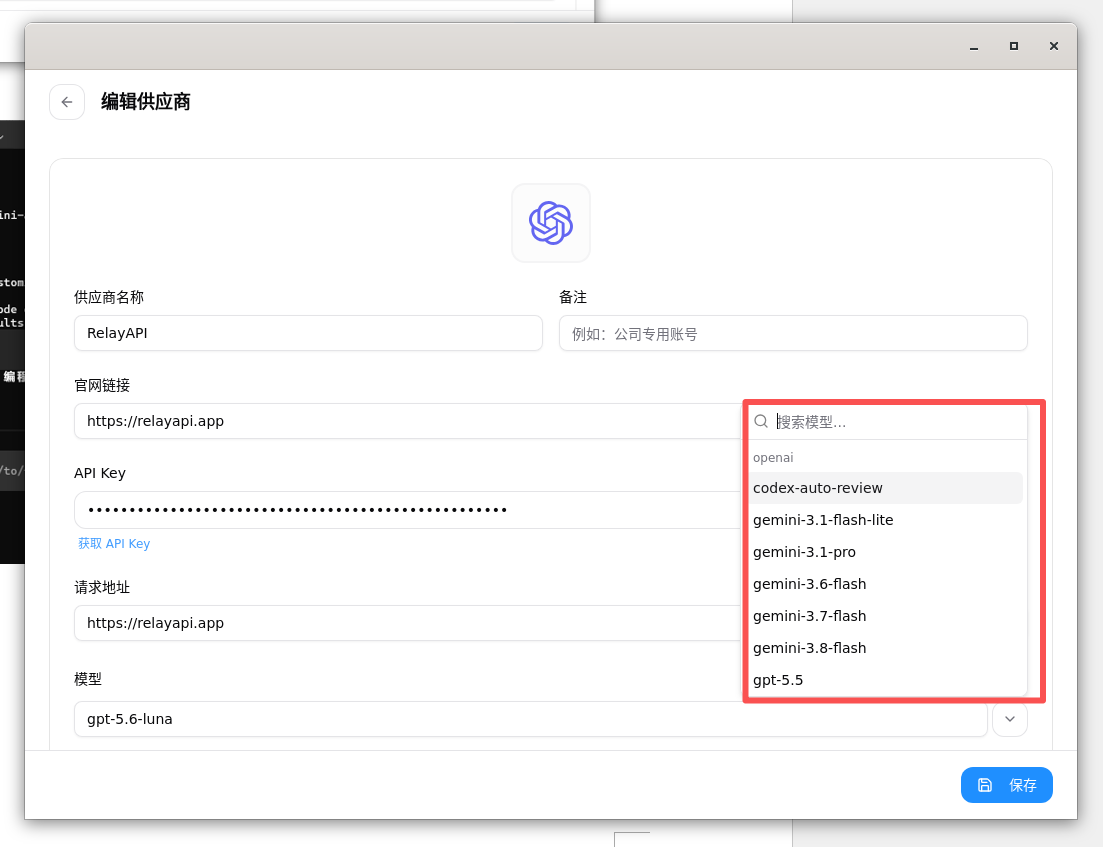Click the 官网链接 URL input field
Screen dimensions: 1103x848
pos(408,421)
